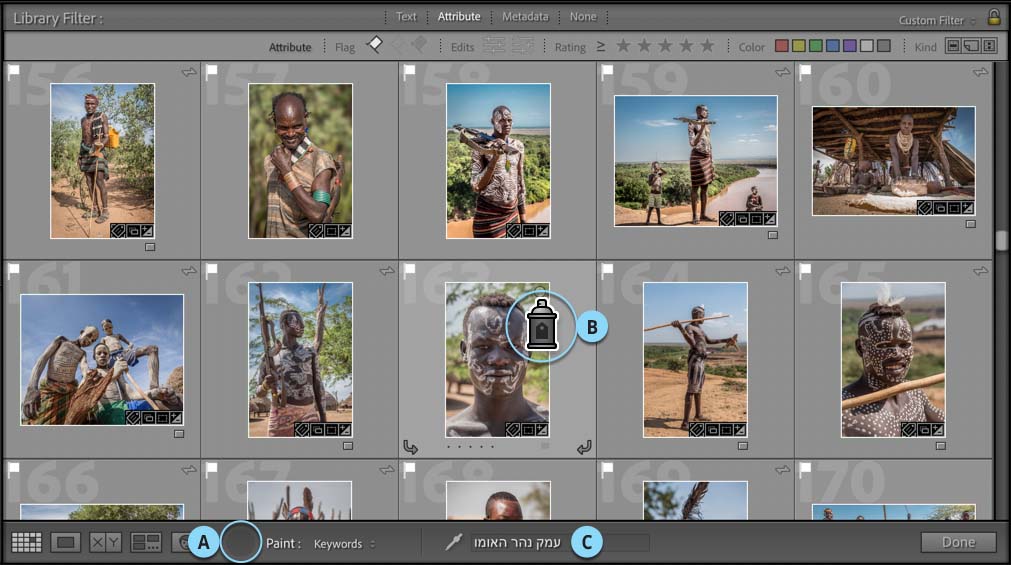Filter Kind by virtual copies icon
The height and width of the screenshot is (565, 1011).
971,46
